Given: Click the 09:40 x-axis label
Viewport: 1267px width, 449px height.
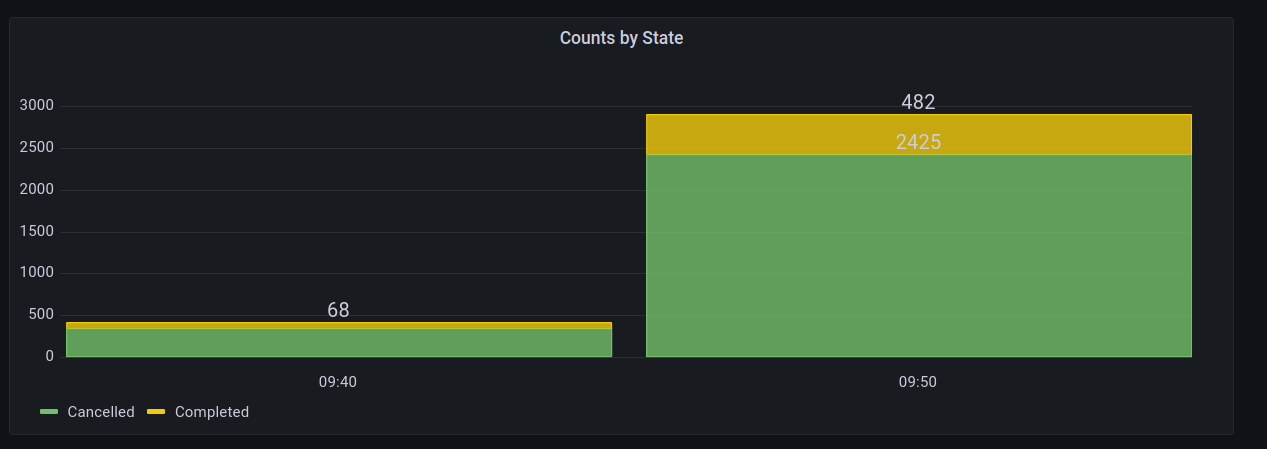Looking at the screenshot, I should point(339,382).
